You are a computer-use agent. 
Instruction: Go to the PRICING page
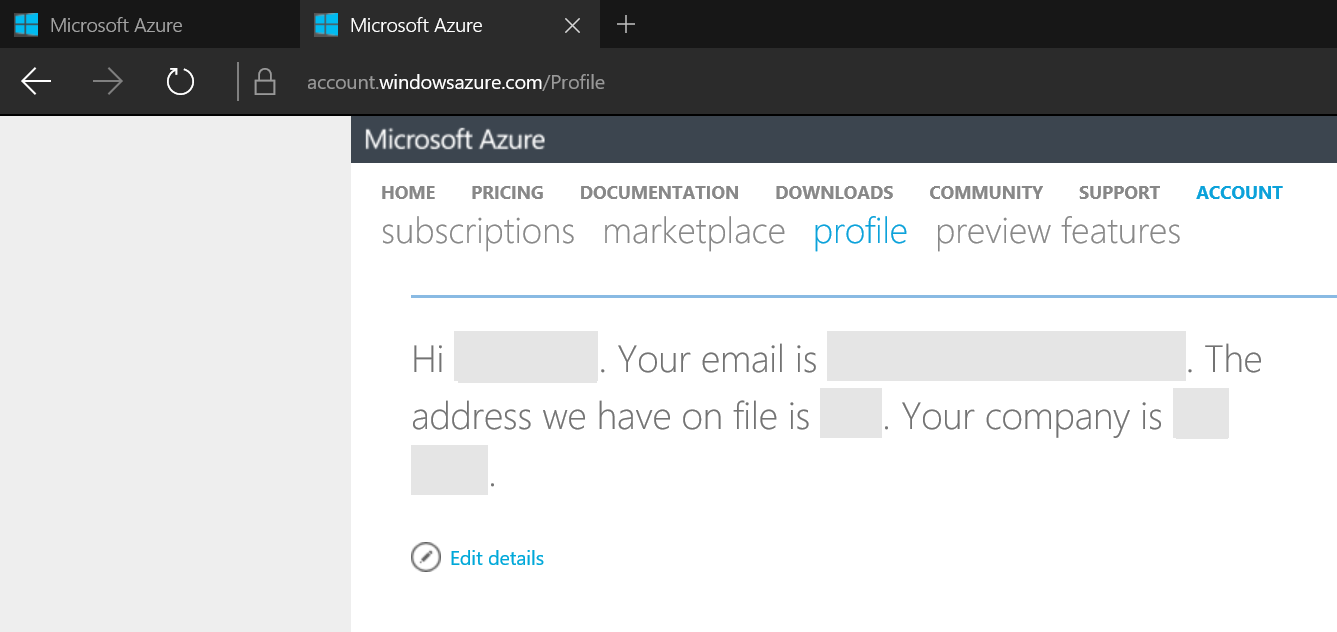(507, 193)
